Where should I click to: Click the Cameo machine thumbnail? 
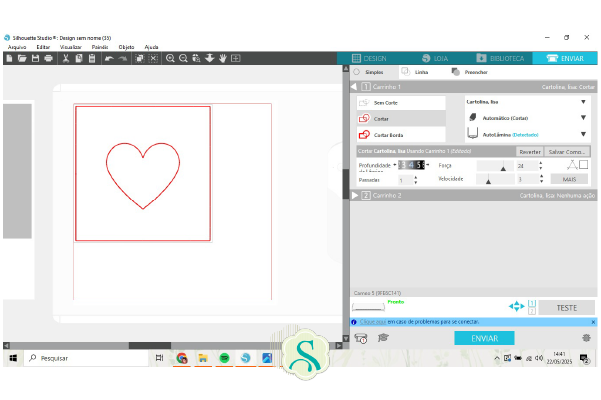(368, 307)
